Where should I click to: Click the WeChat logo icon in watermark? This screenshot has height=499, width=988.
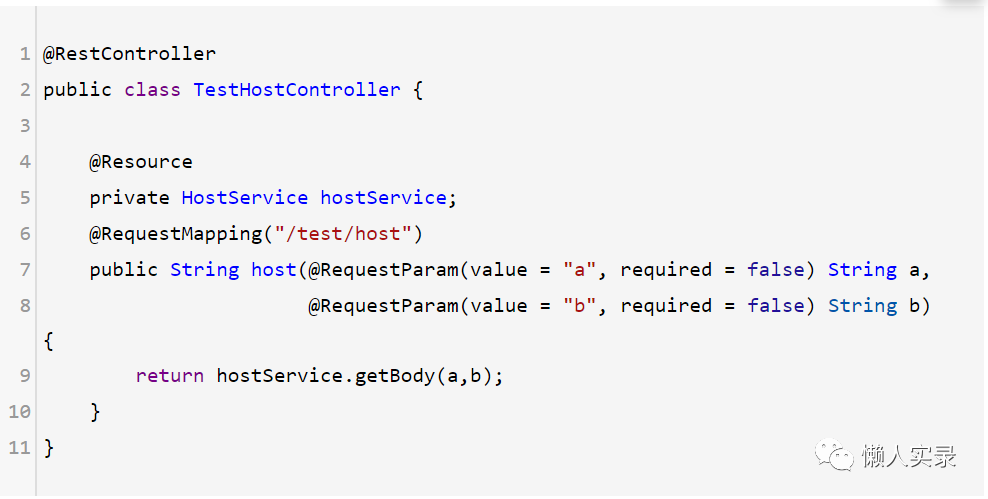point(835,454)
